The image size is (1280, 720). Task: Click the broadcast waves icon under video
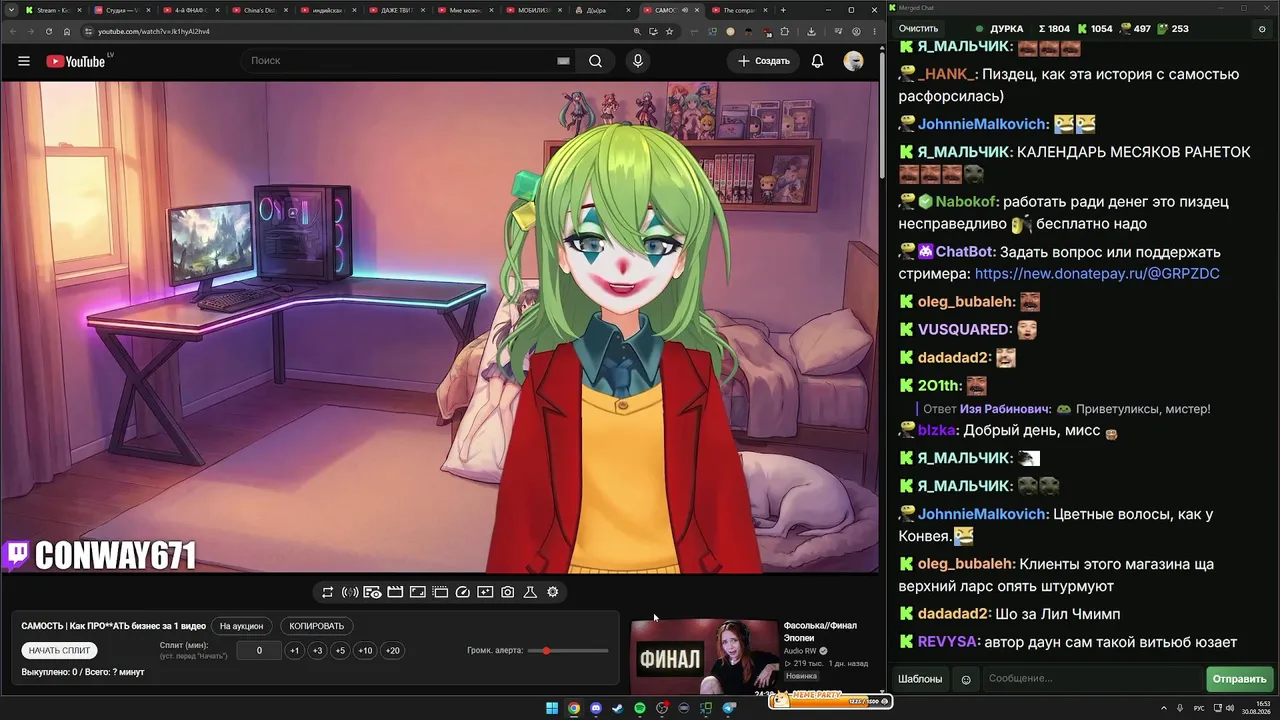tap(350, 592)
